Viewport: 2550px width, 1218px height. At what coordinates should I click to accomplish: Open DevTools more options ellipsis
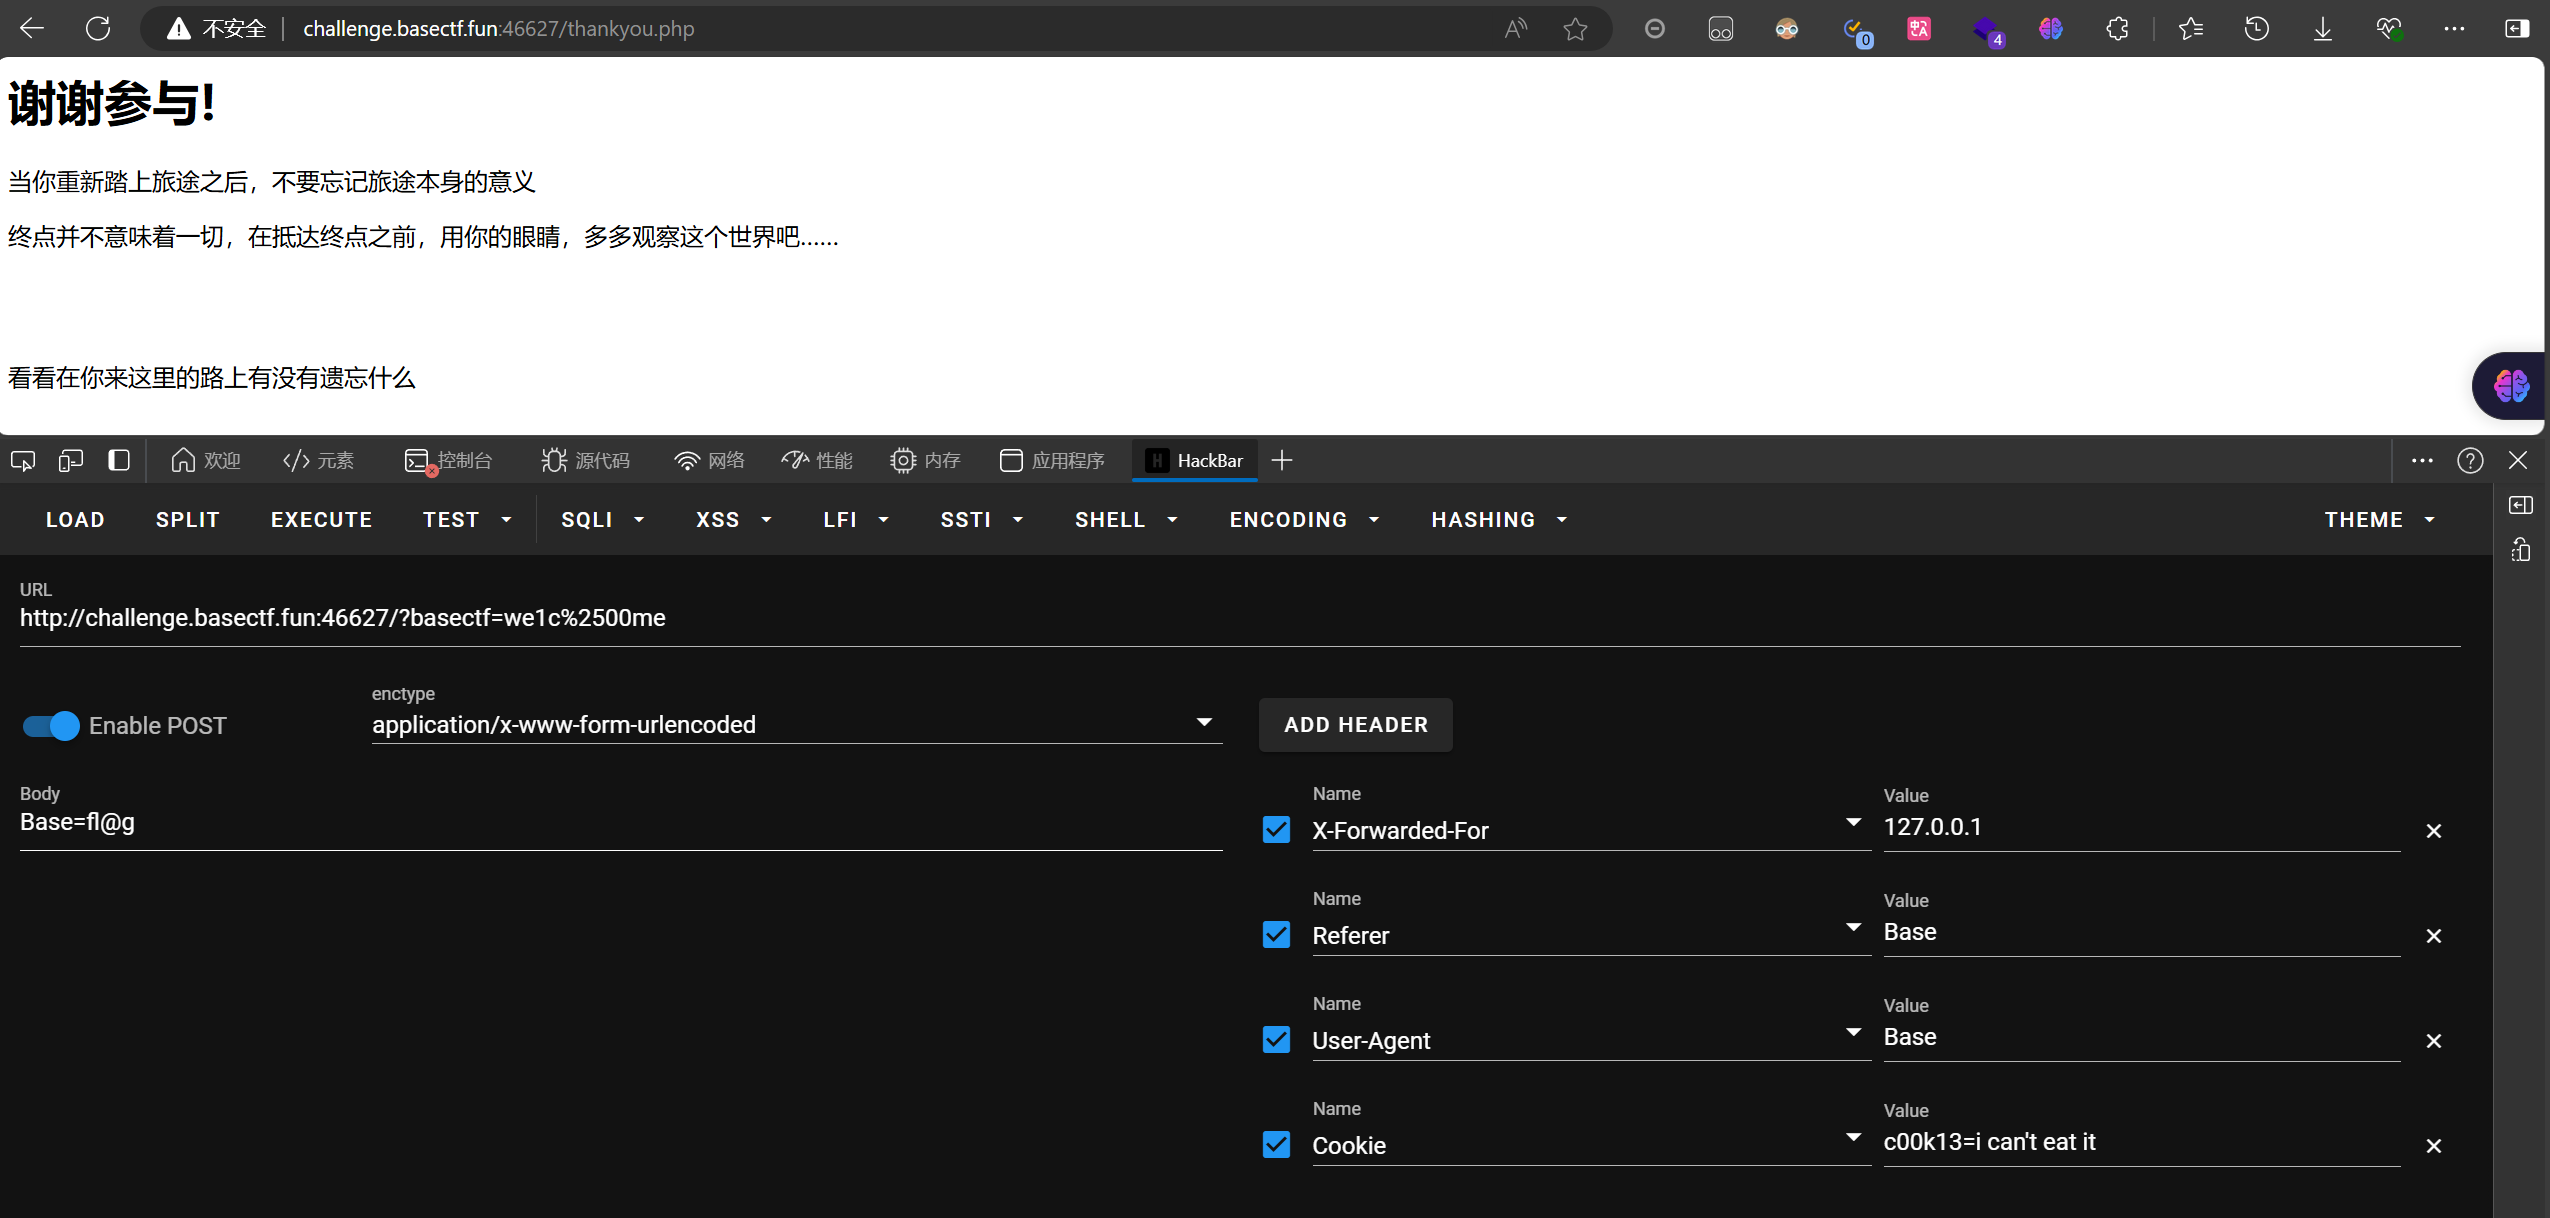click(2422, 460)
